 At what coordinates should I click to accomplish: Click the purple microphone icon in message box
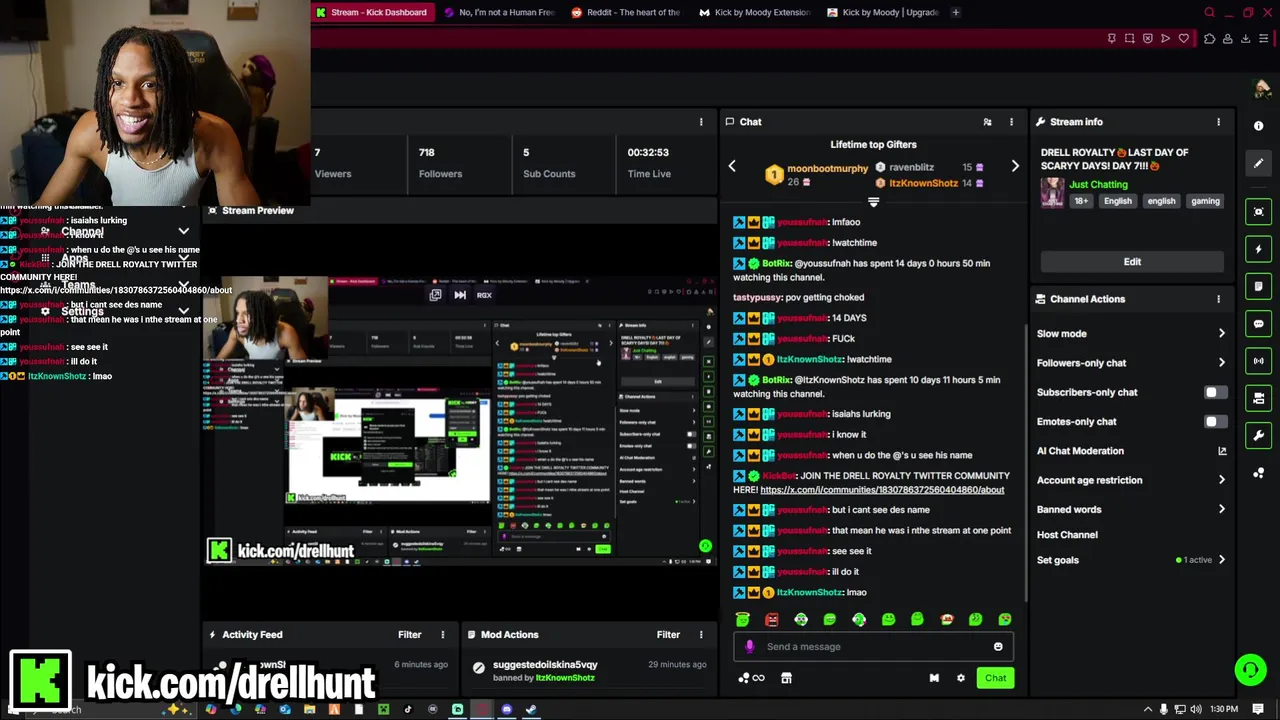[750, 646]
